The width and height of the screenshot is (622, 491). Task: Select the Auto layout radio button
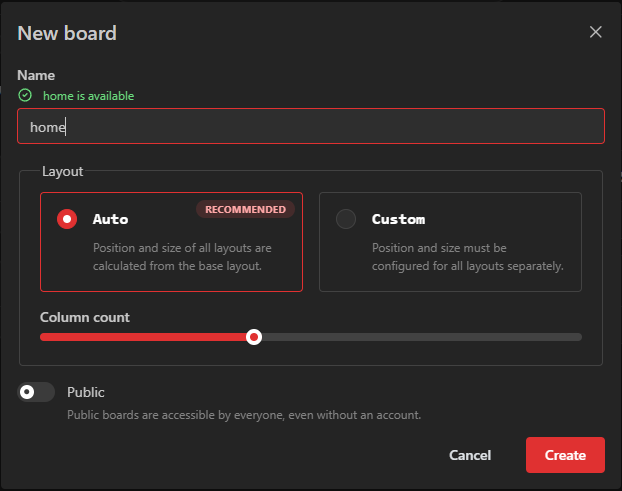click(67, 219)
